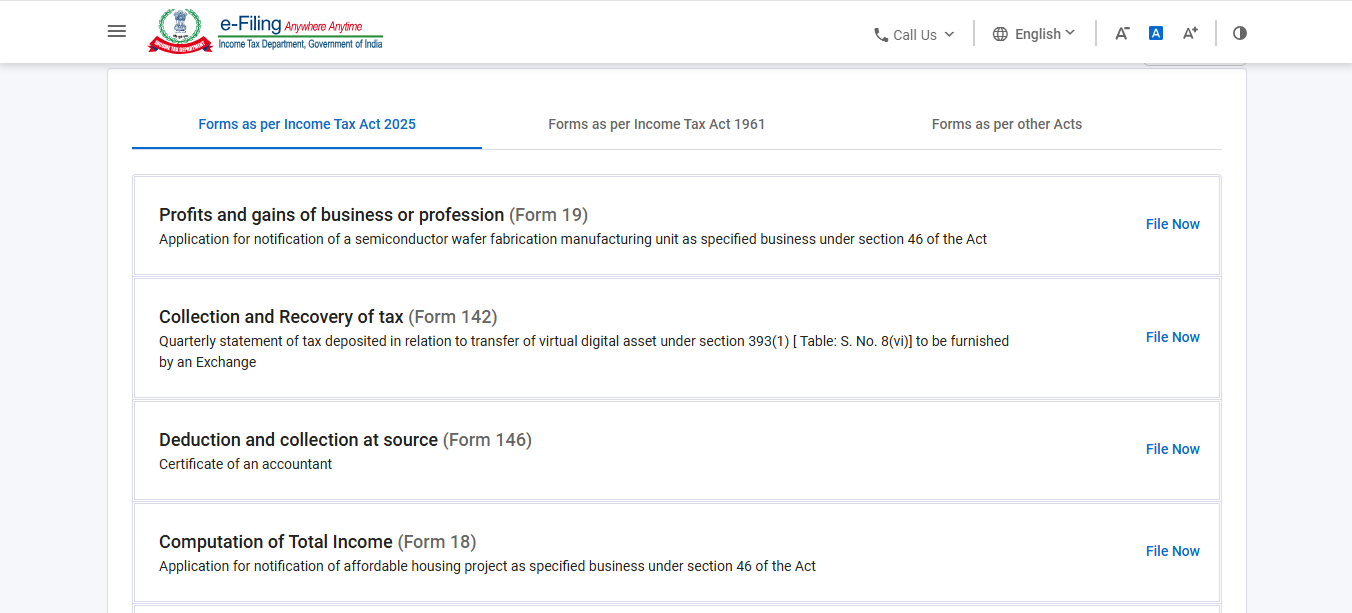This screenshot has width=1352, height=613.
Task: Click the e-Filing Anywhere Anytime logo text
Action: 300,31
